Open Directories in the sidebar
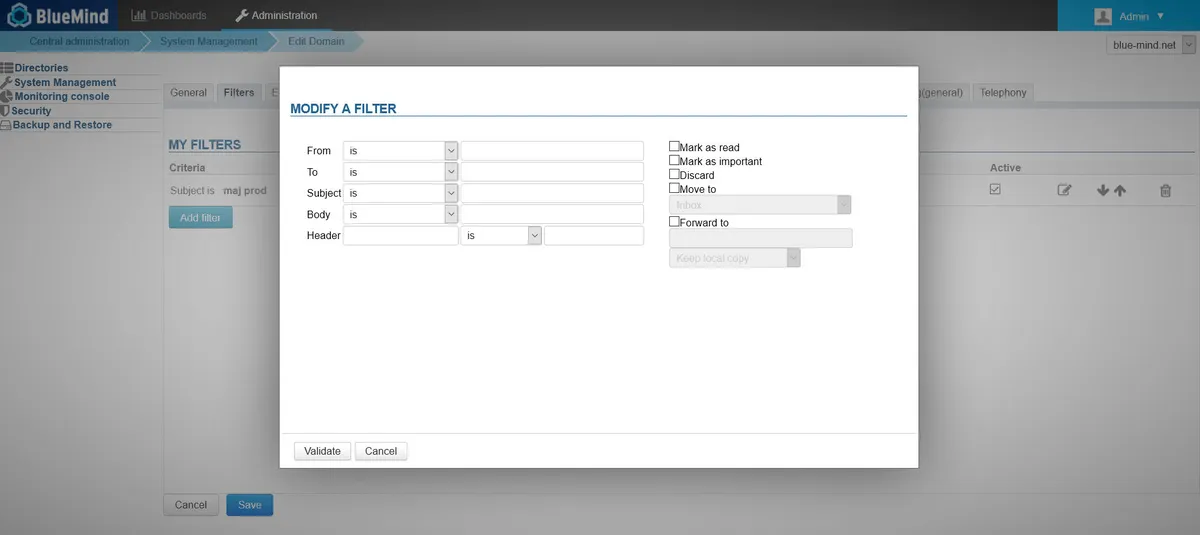 [41, 68]
